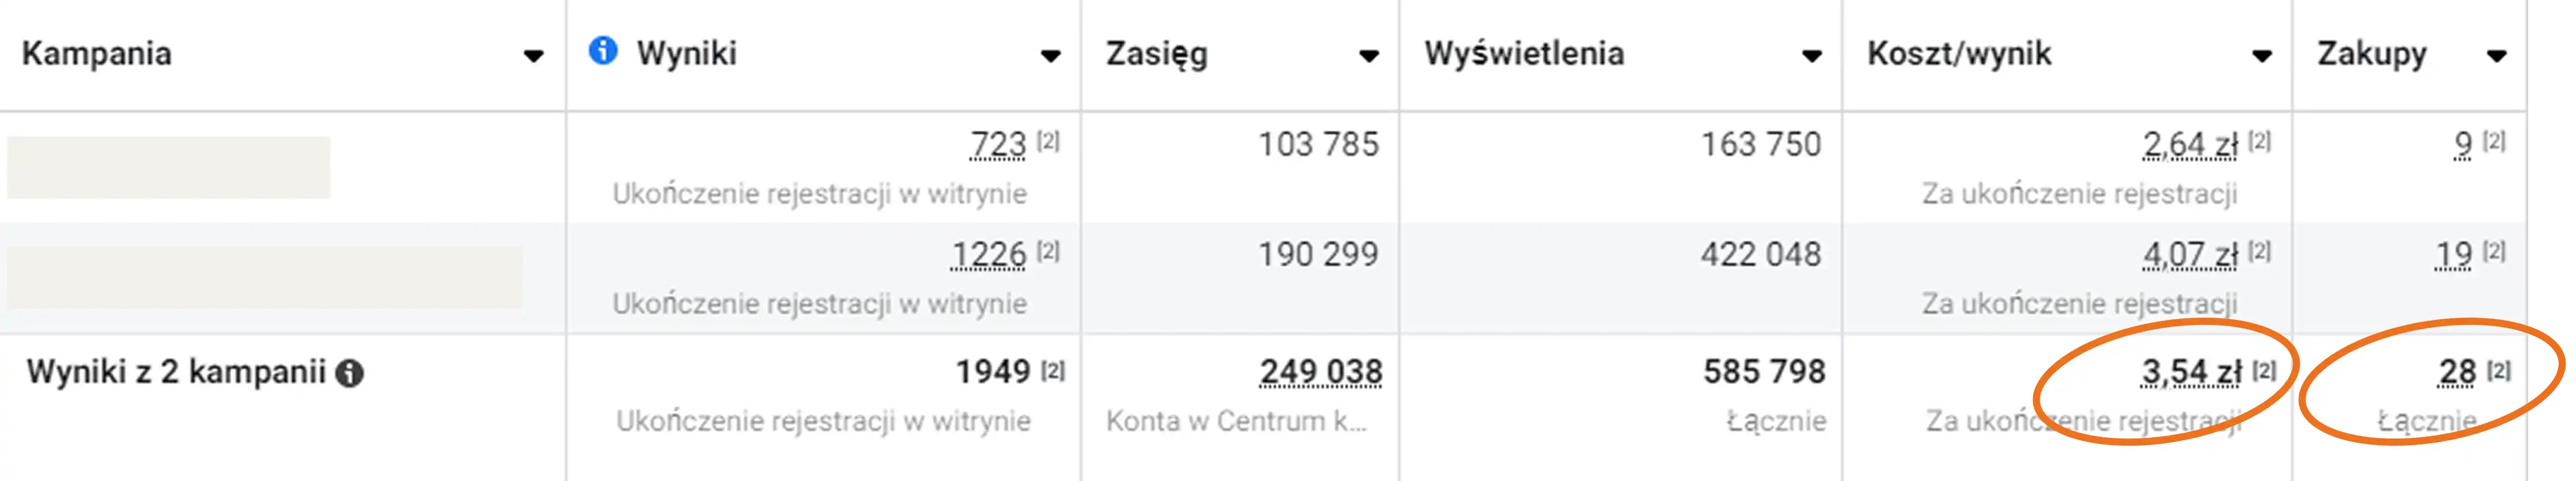Click the info icon beside Wyniki z 2 kampanii
Image resolution: width=2576 pixels, height=481 pixels.
349,372
